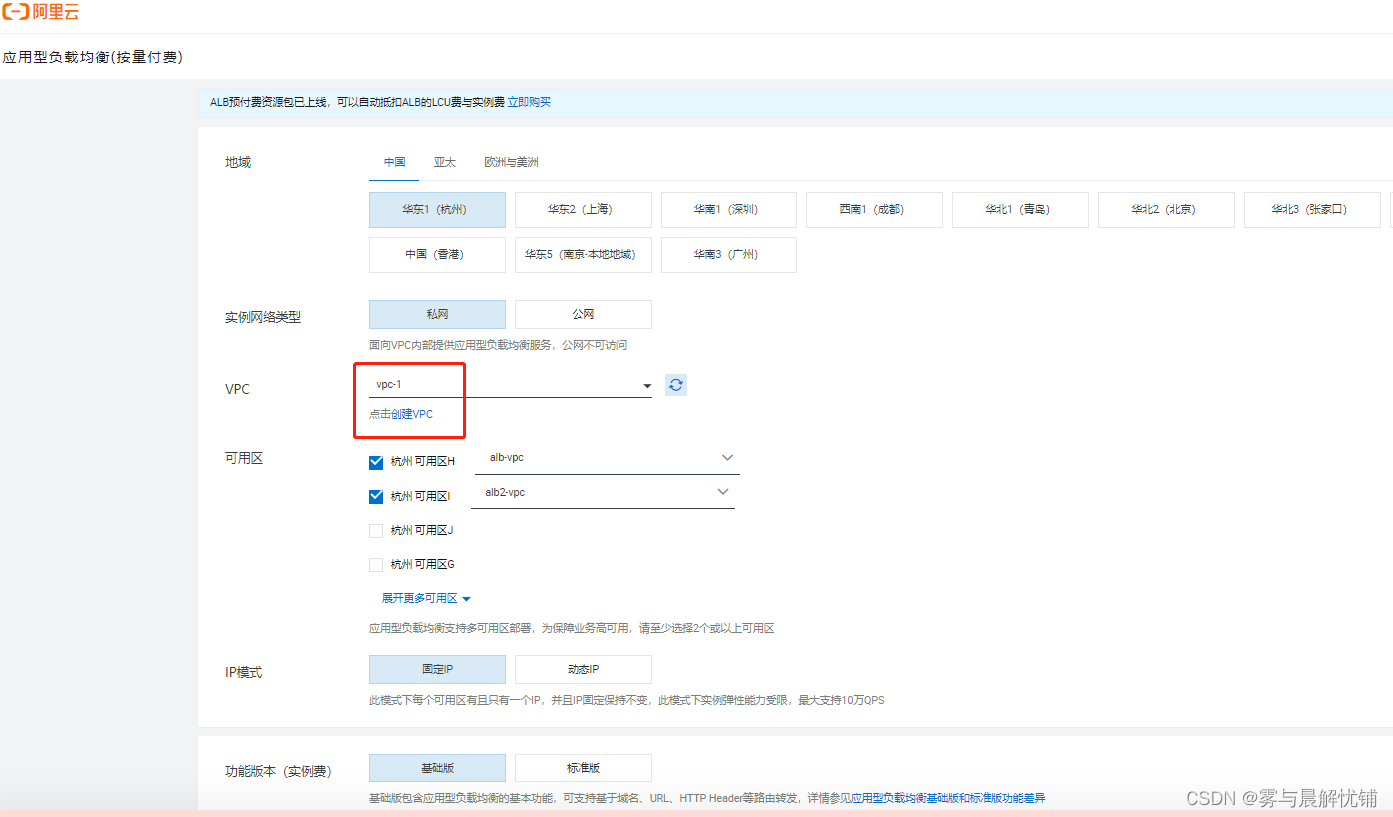Viewport: 1393px width, 817px height.
Task: Select 动态IP mode
Action: pyautogui.click(x=583, y=669)
